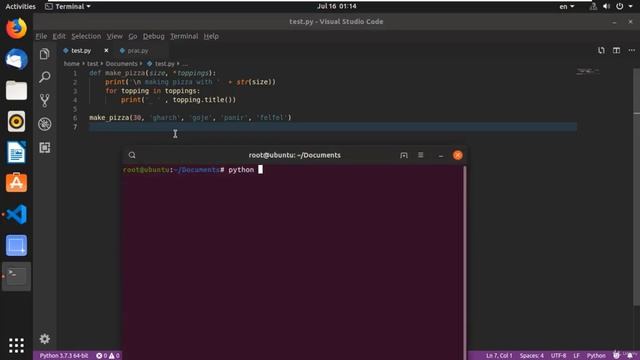Click line number 6 in the gutter
640x360 pixels.
75,118
